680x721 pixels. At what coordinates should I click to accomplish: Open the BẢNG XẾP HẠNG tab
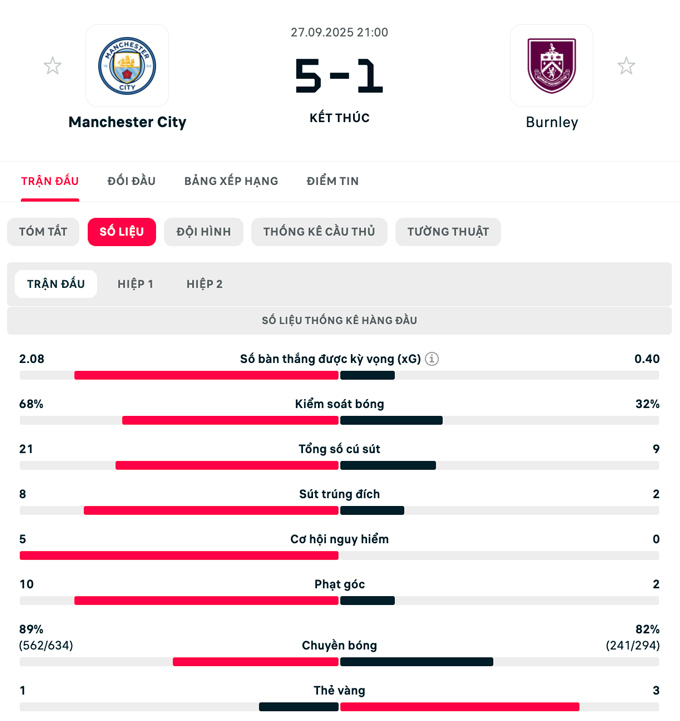pyautogui.click(x=231, y=181)
